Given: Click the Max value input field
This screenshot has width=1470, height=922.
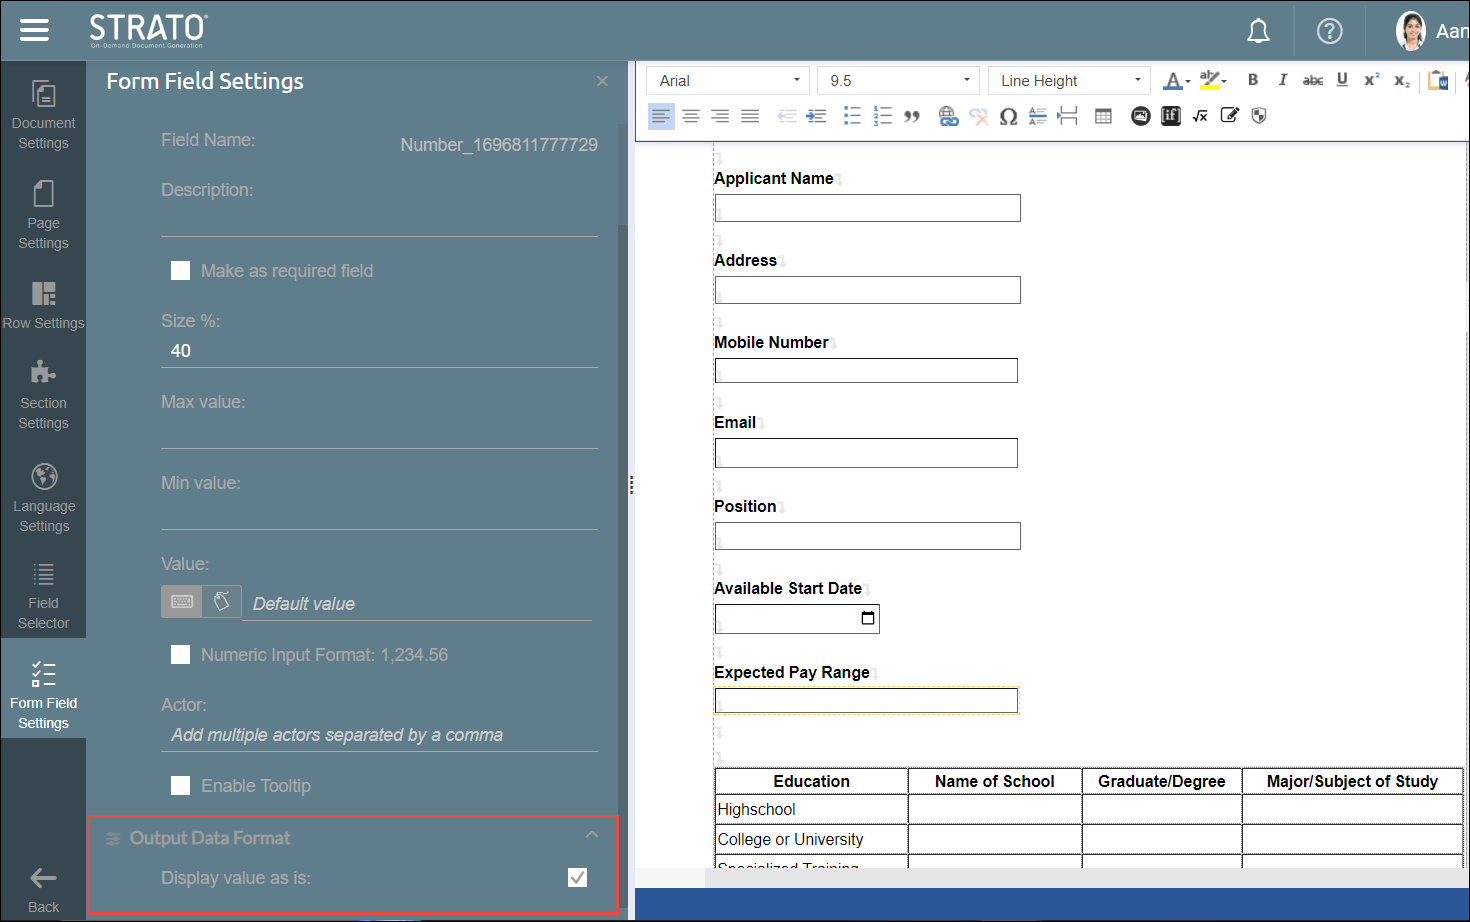Looking at the screenshot, I should [379, 432].
